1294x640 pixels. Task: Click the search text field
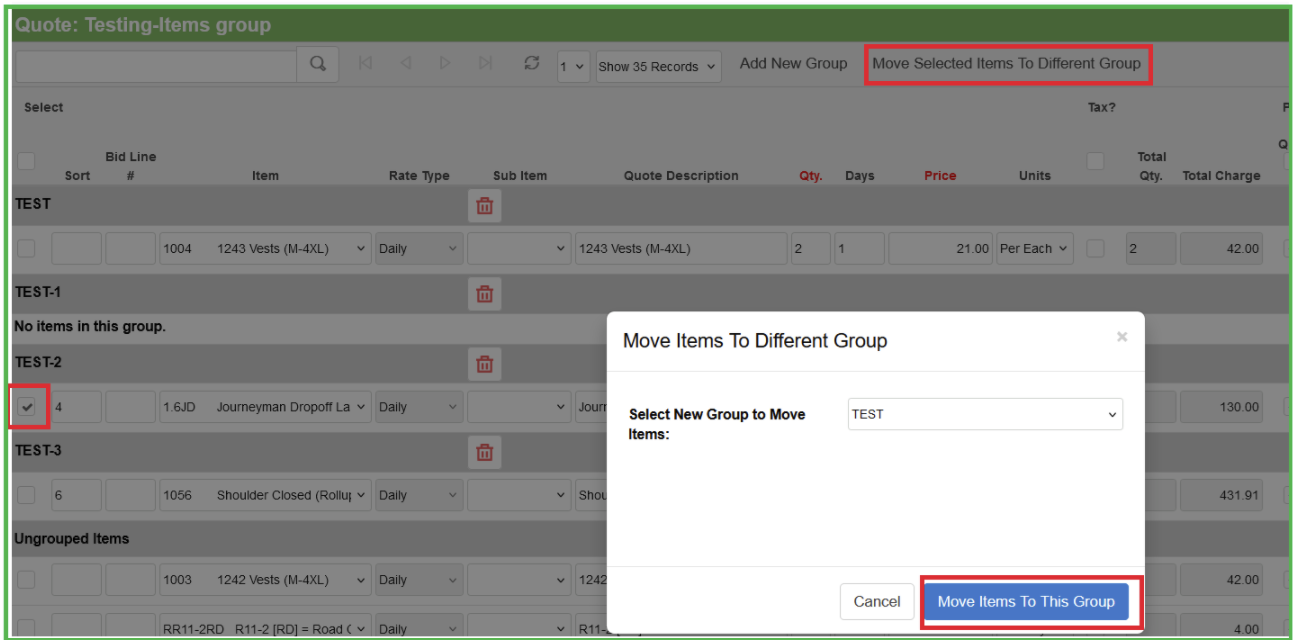156,64
